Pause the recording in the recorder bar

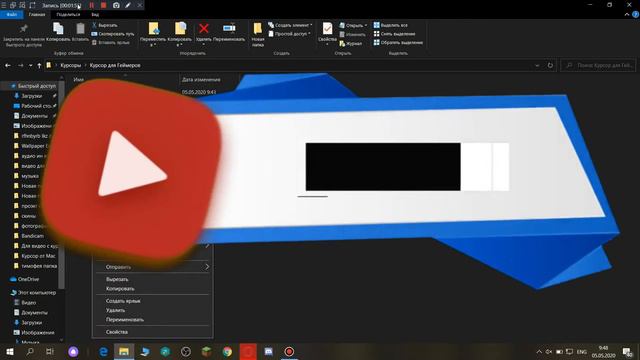pos(91,5)
